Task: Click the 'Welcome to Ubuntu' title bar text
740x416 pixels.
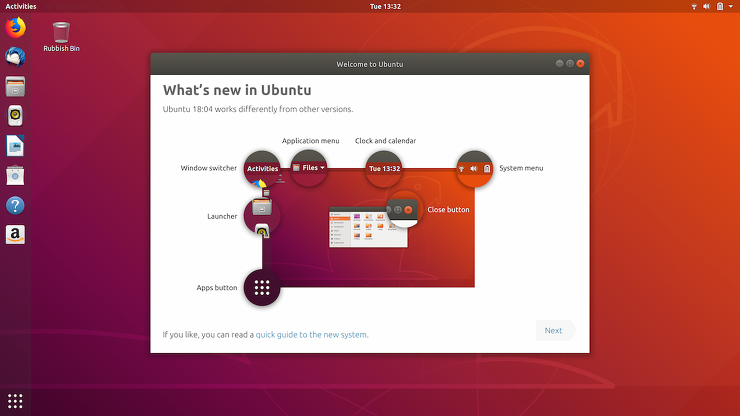Action: [370, 64]
